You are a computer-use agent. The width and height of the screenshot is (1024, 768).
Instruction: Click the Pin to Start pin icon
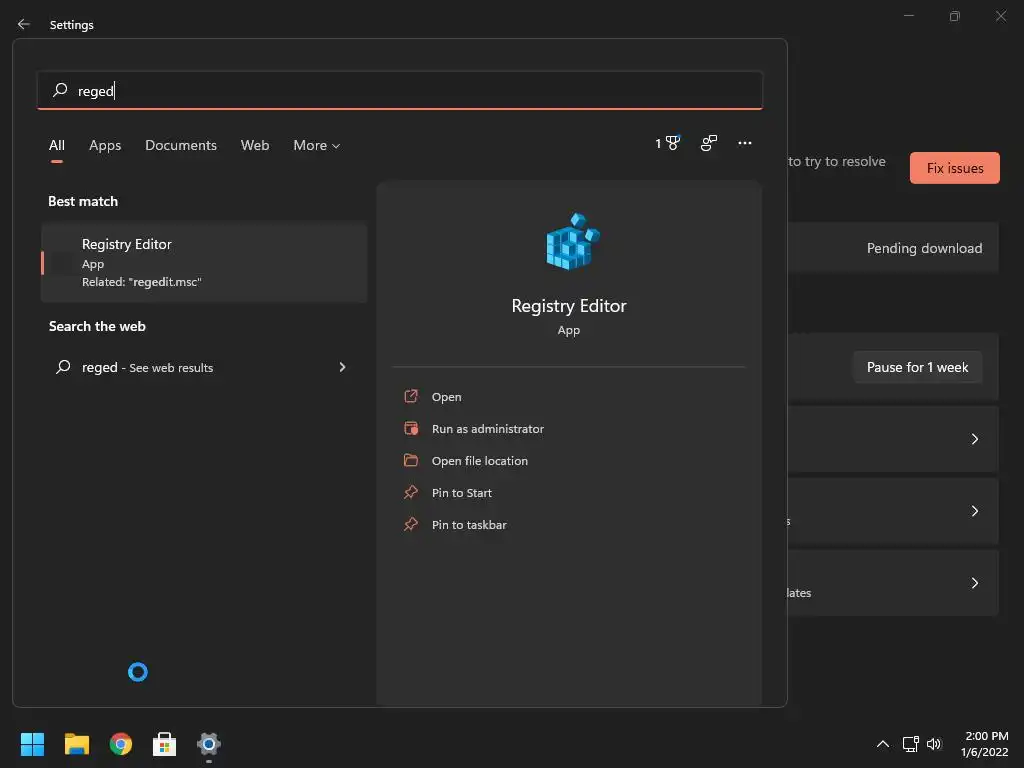click(x=411, y=492)
